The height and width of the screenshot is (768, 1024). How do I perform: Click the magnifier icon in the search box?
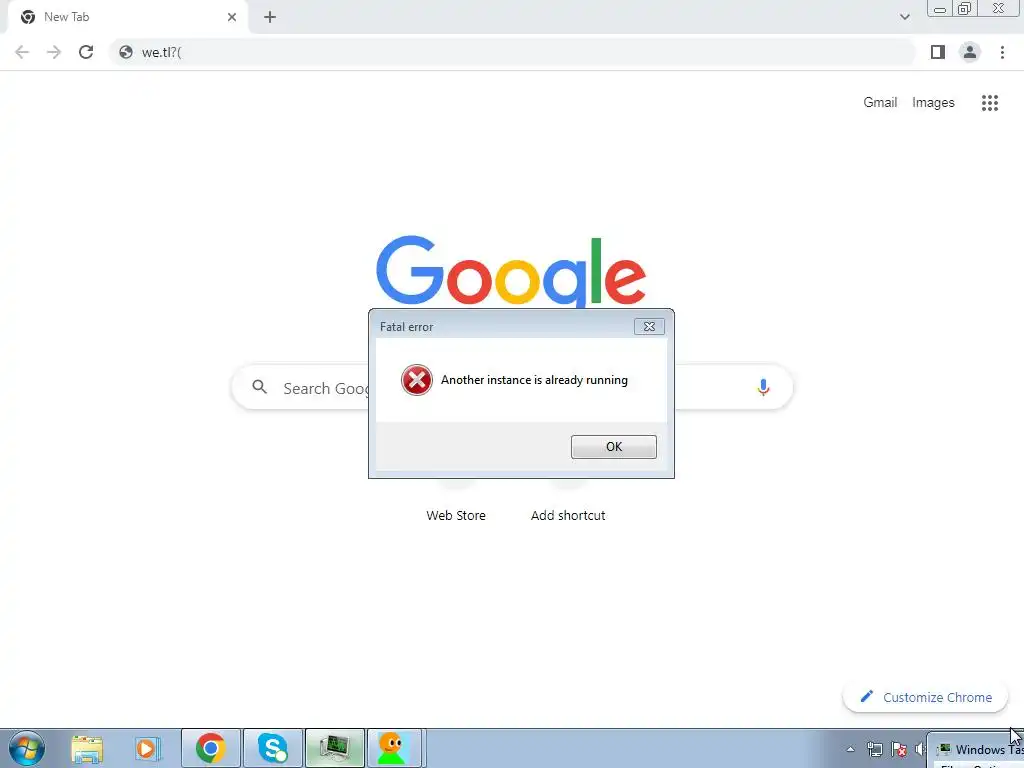click(x=259, y=387)
